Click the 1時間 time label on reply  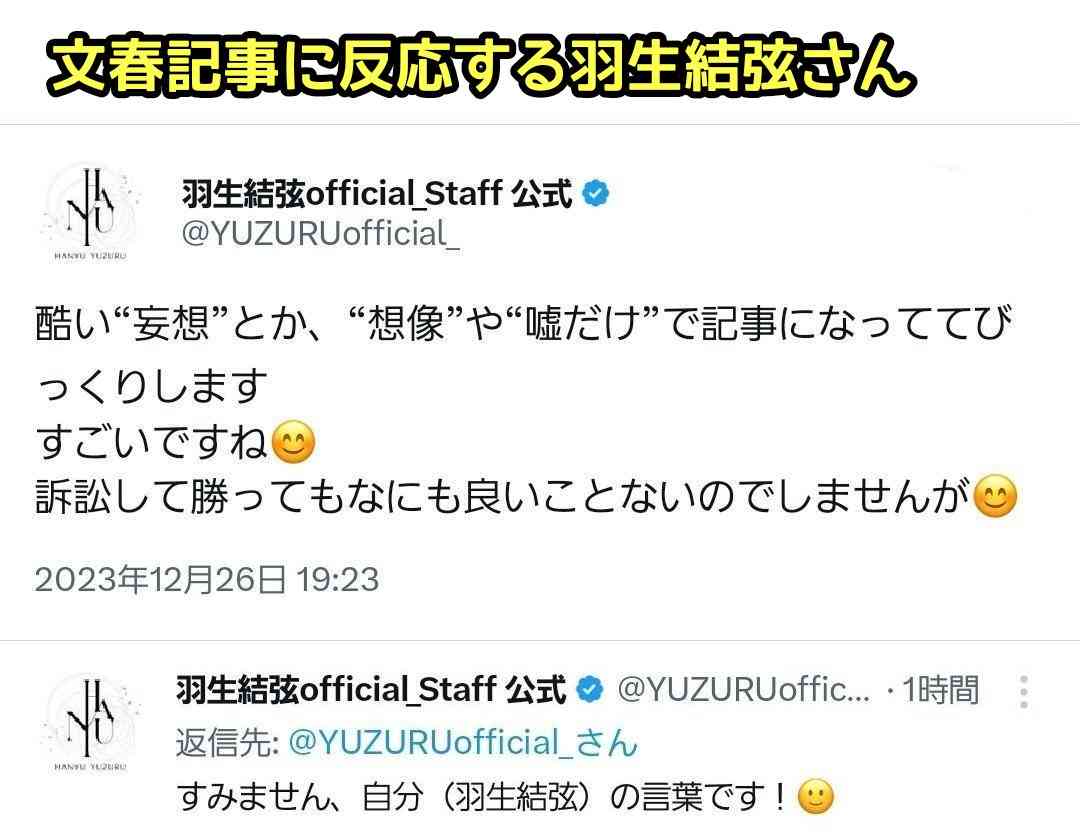pos(941,689)
